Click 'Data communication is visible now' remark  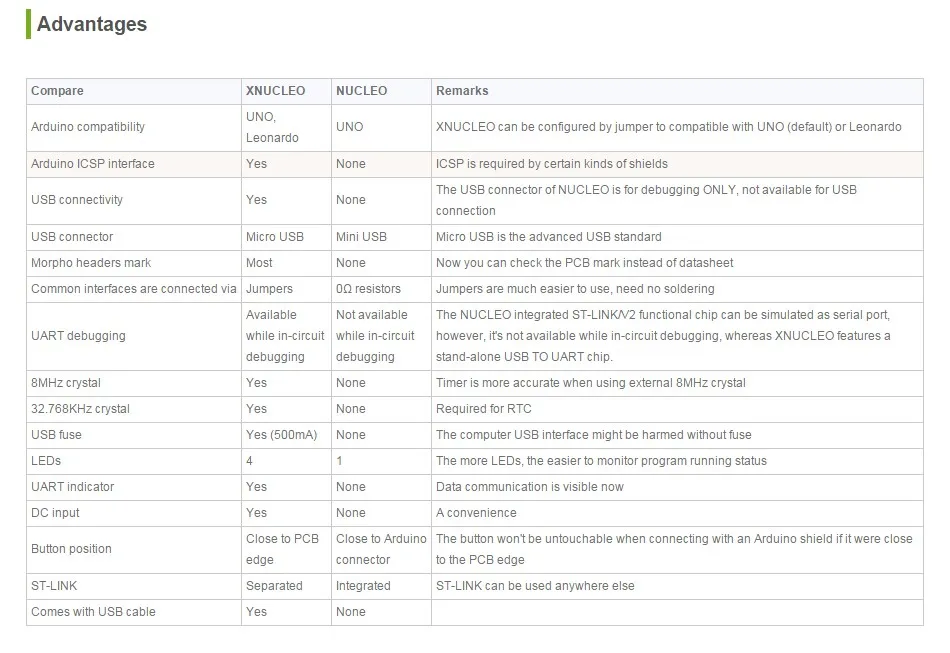point(530,488)
